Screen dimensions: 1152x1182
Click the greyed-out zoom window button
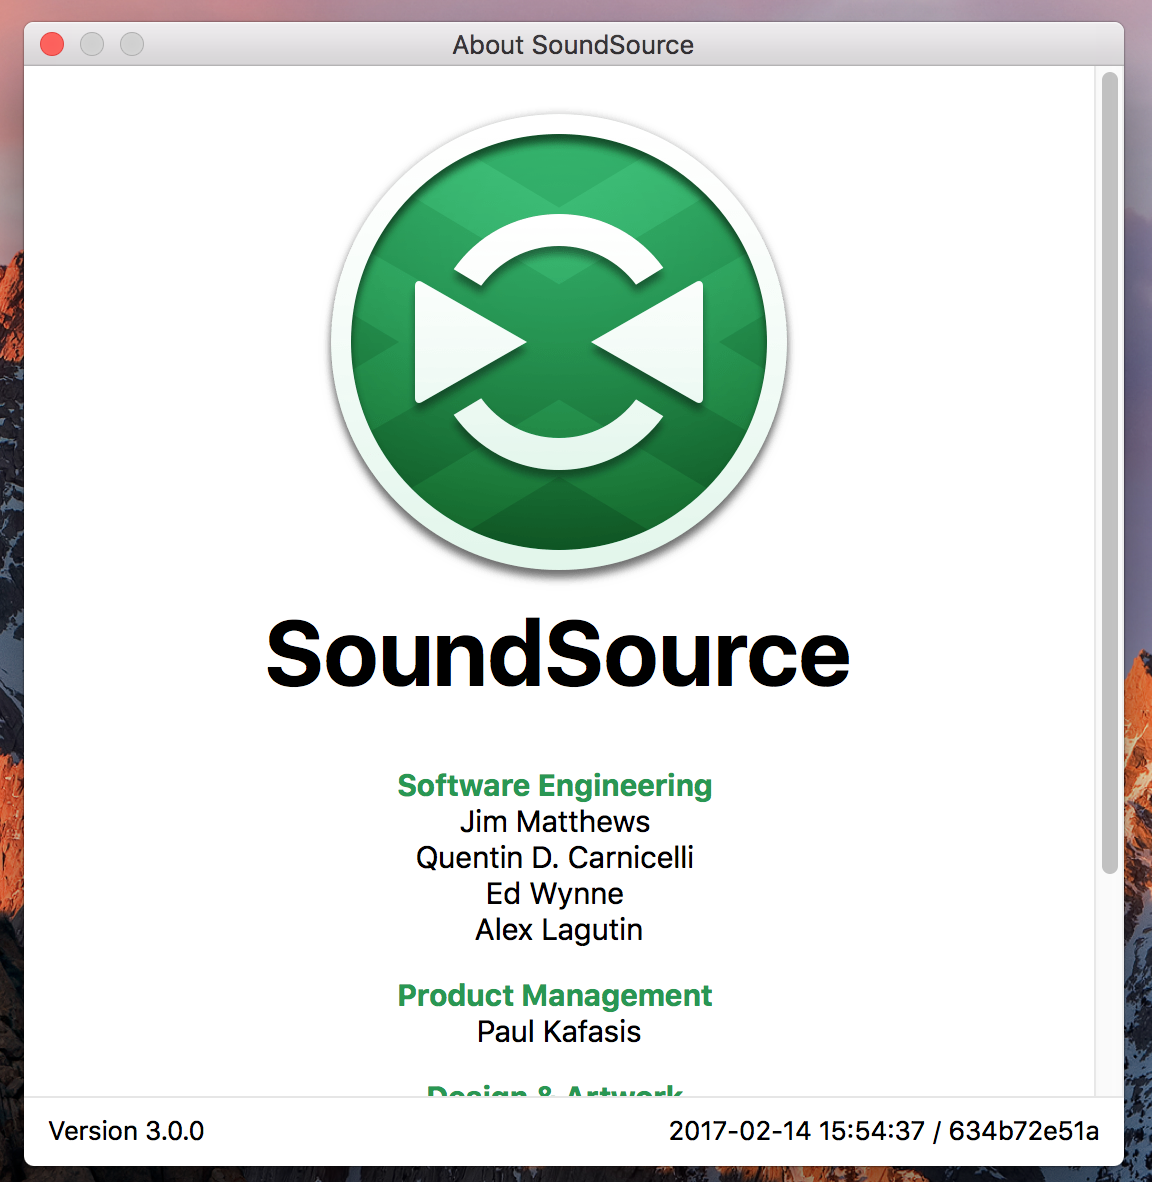click(132, 44)
